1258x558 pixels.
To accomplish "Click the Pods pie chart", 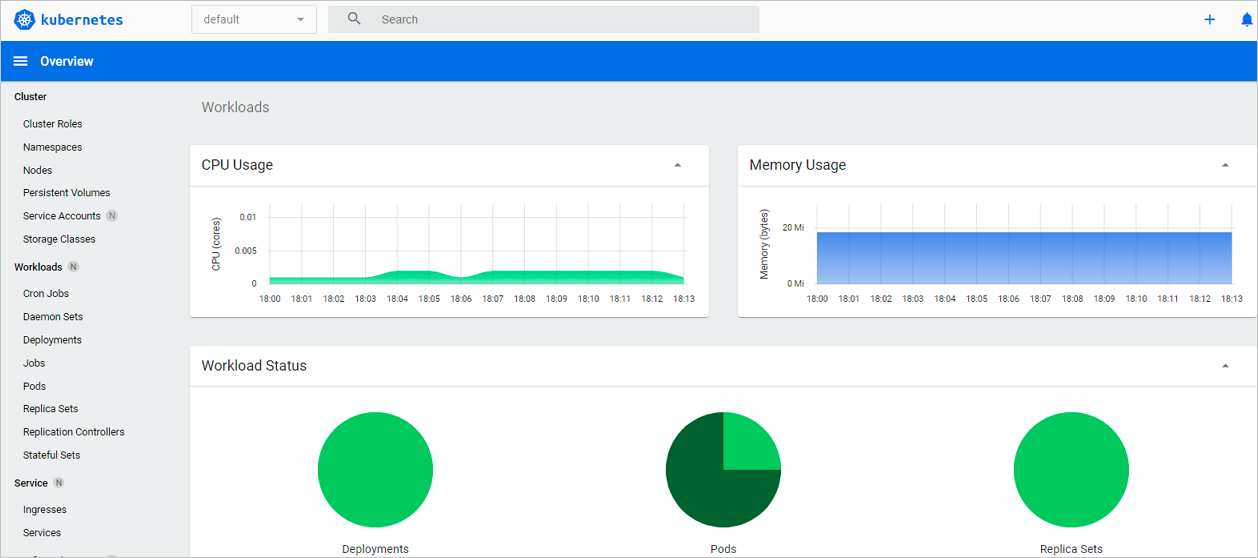I will coord(723,469).
